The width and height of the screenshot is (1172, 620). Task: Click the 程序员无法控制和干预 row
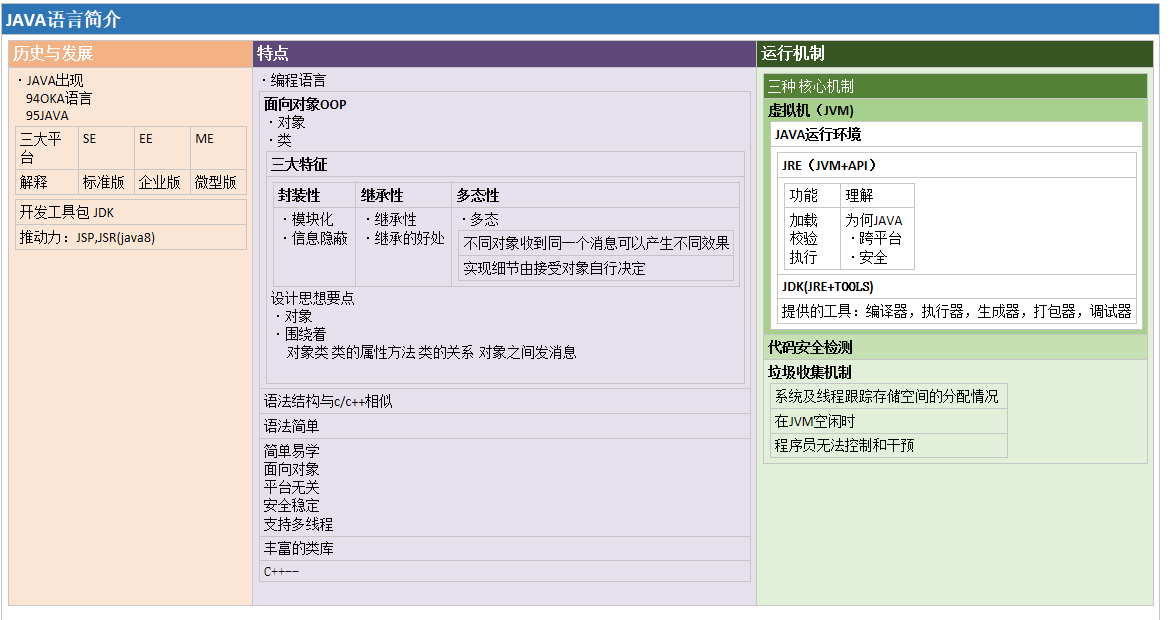click(886, 445)
